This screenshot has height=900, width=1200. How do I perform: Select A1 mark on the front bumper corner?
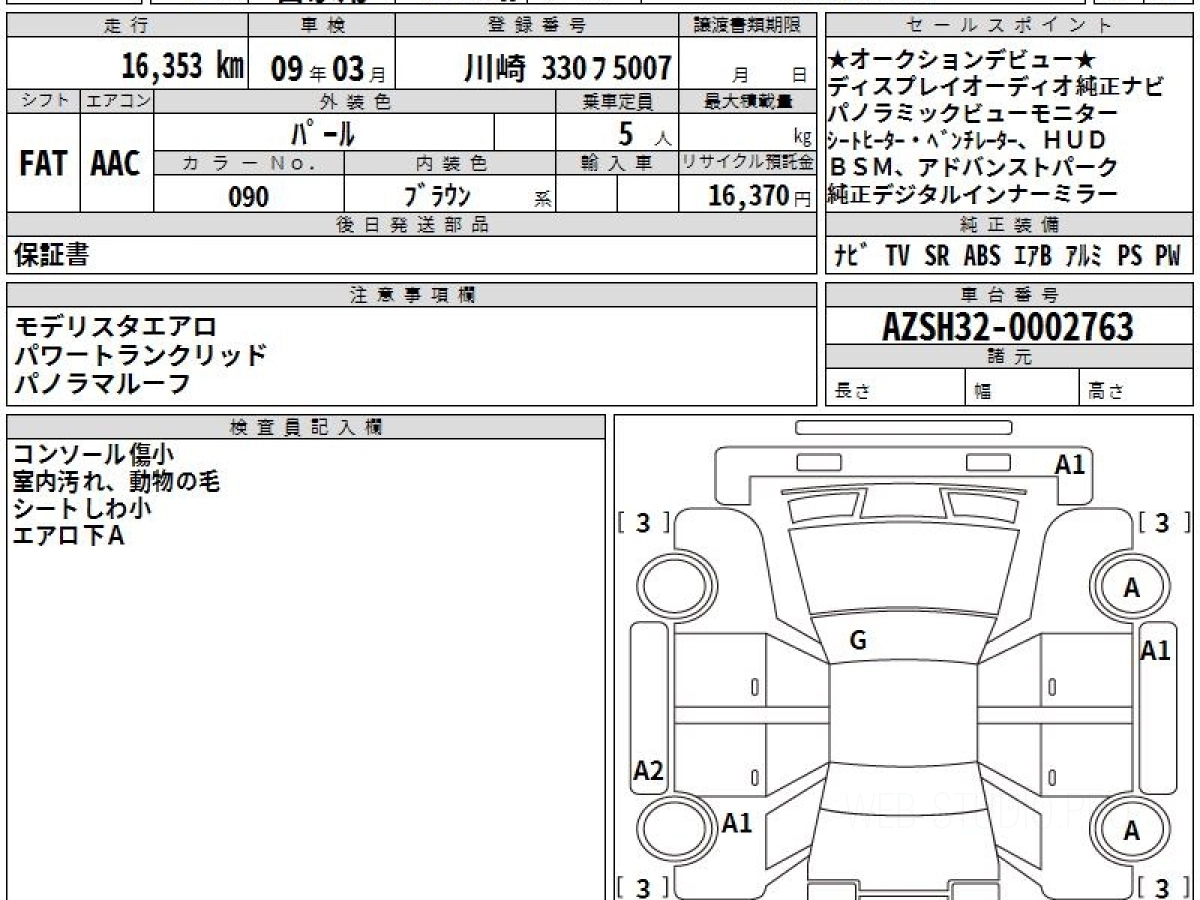[x=1070, y=464]
